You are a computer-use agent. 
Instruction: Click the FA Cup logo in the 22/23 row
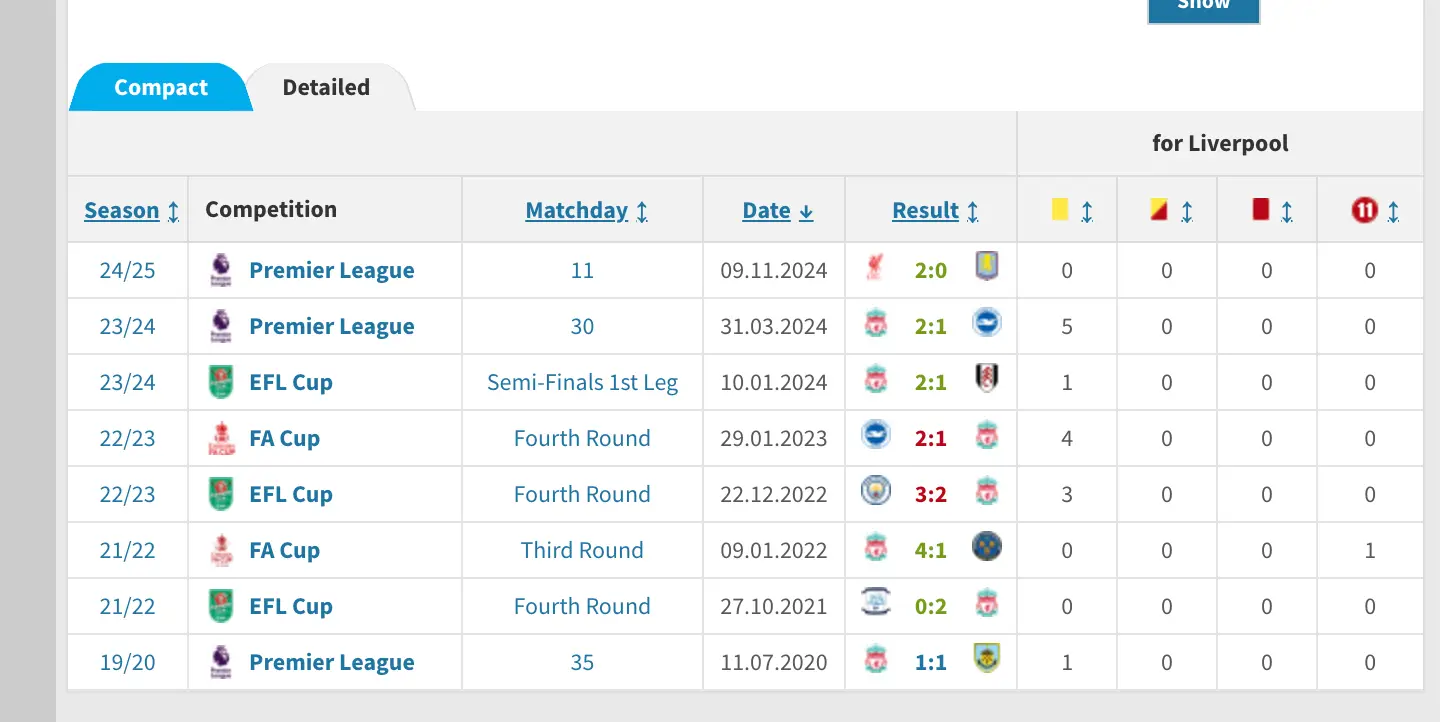coord(220,438)
